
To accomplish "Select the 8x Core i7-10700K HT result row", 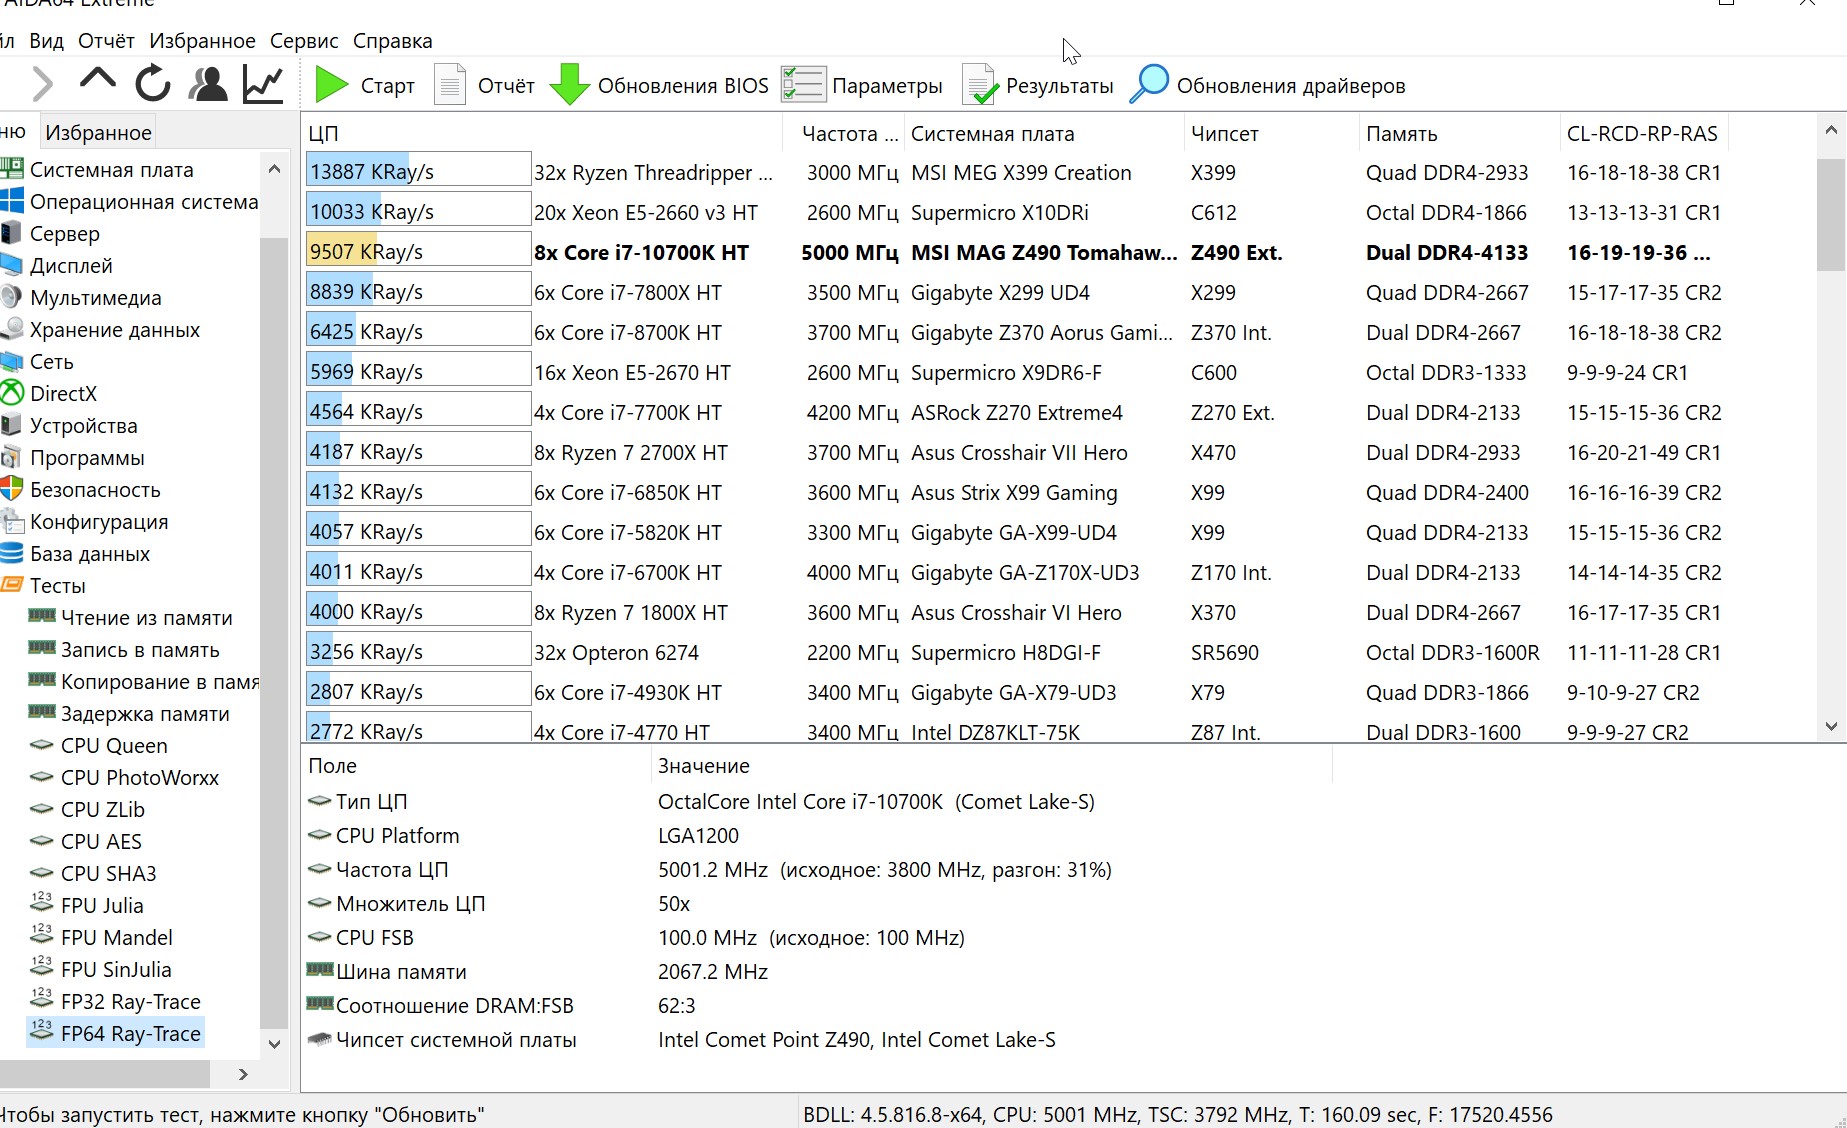I will [641, 253].
